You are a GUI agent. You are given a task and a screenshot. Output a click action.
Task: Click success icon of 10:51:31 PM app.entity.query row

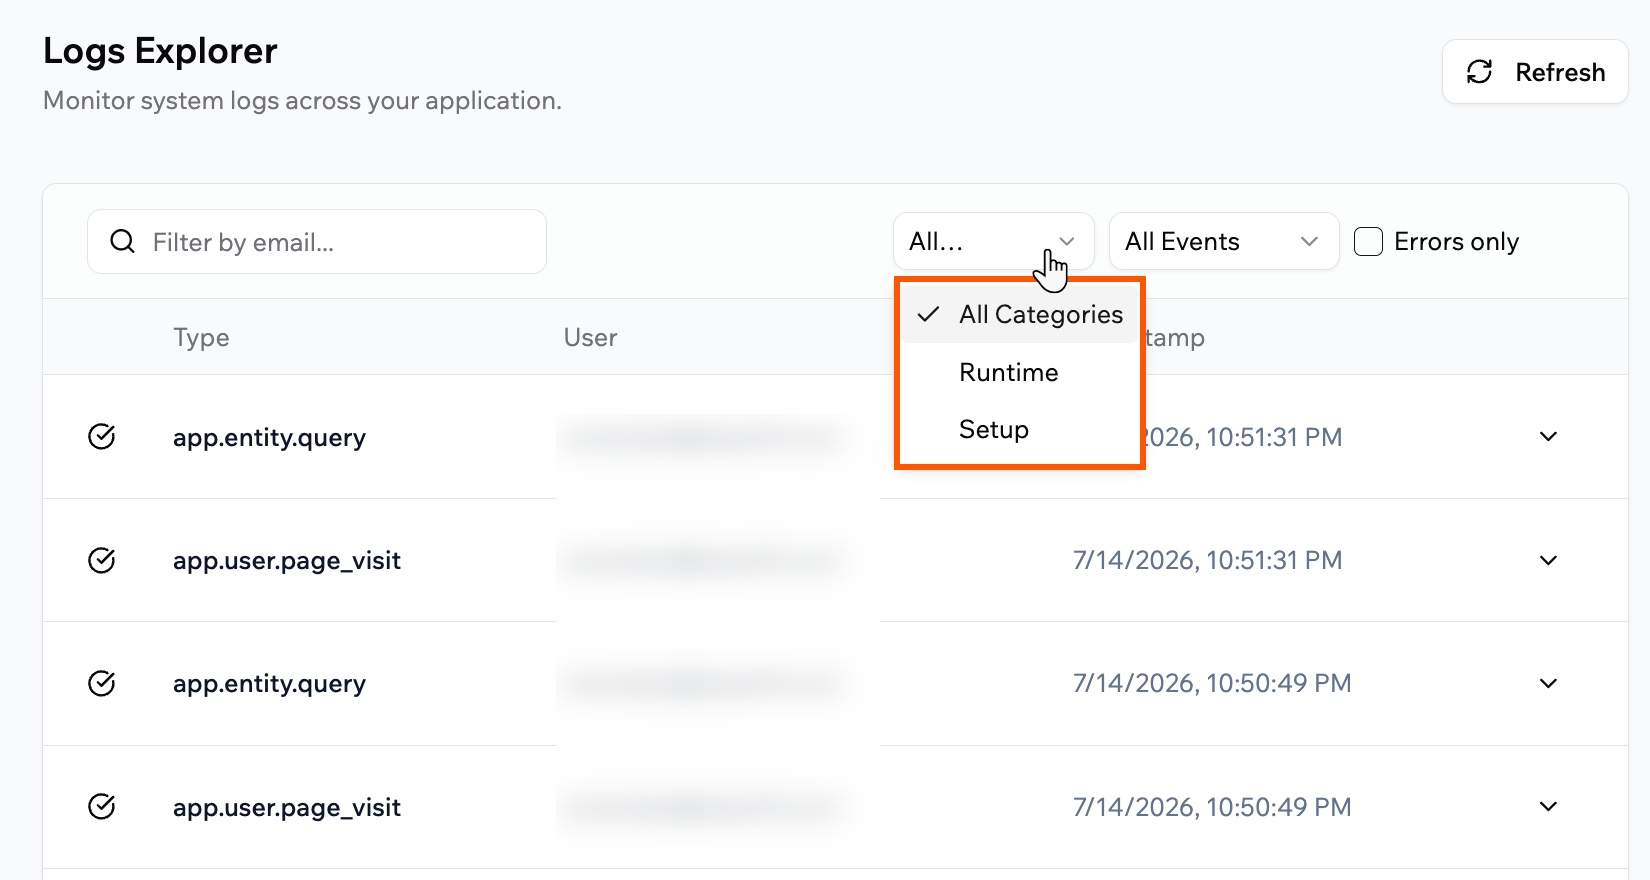tap(102, 437)
